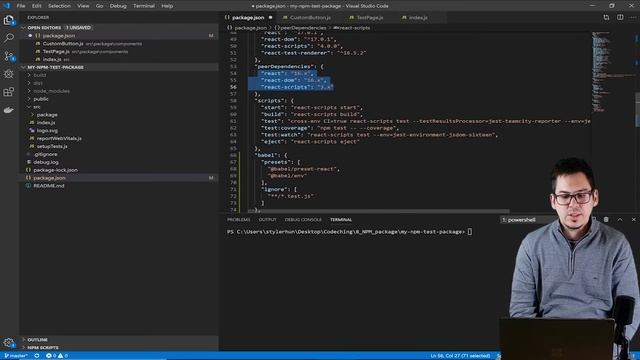The width and height of the screenshot is (640, 360).
Task: Click Open Changes icon in editor toolbar
Action: [x=606, y=18]
